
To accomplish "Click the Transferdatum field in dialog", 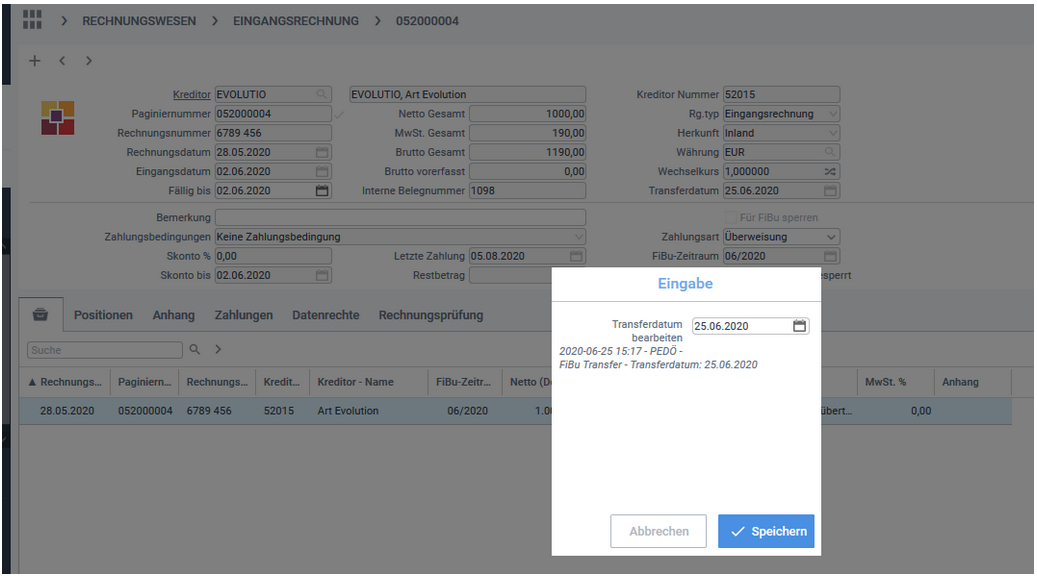I will [740, 326].
